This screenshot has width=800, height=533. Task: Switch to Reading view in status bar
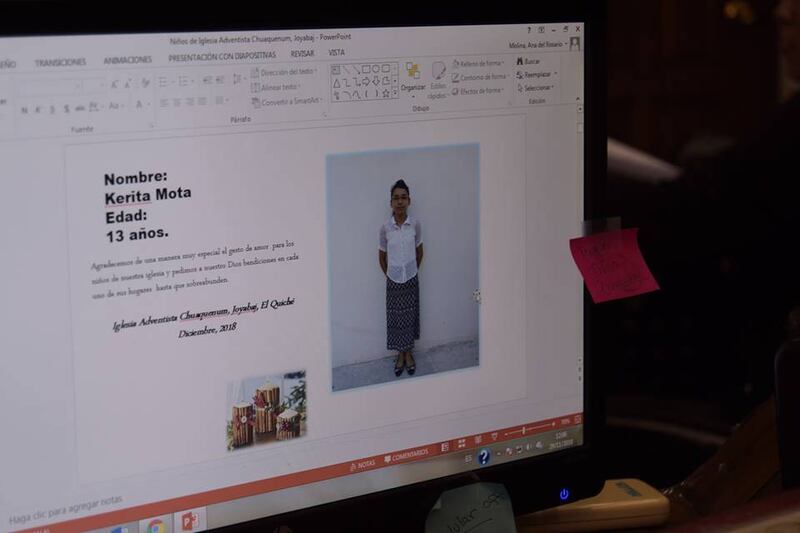pos(478,440)
